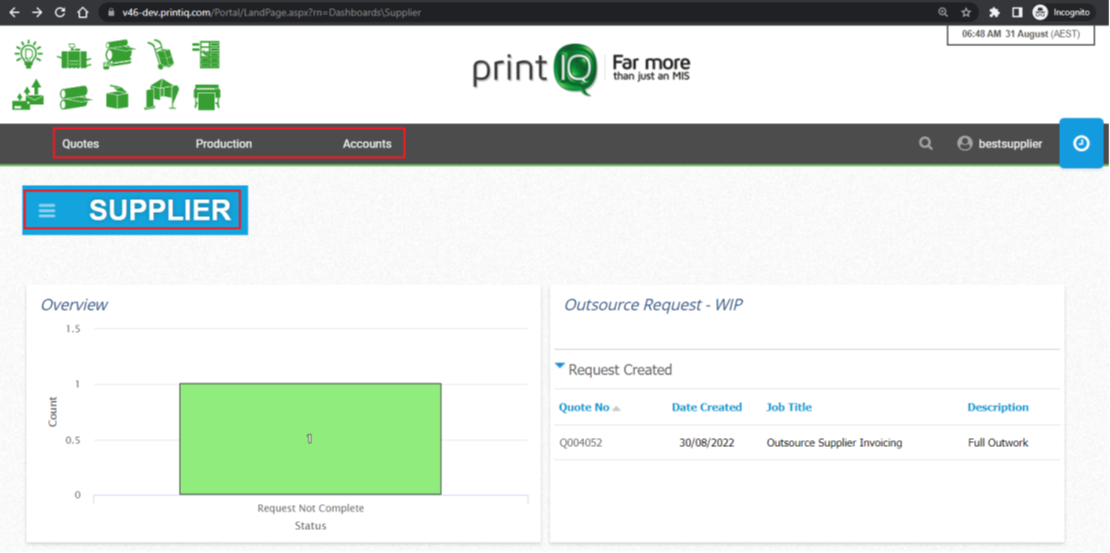
Task: Click the digital copier printer icon
Action: 207,55
